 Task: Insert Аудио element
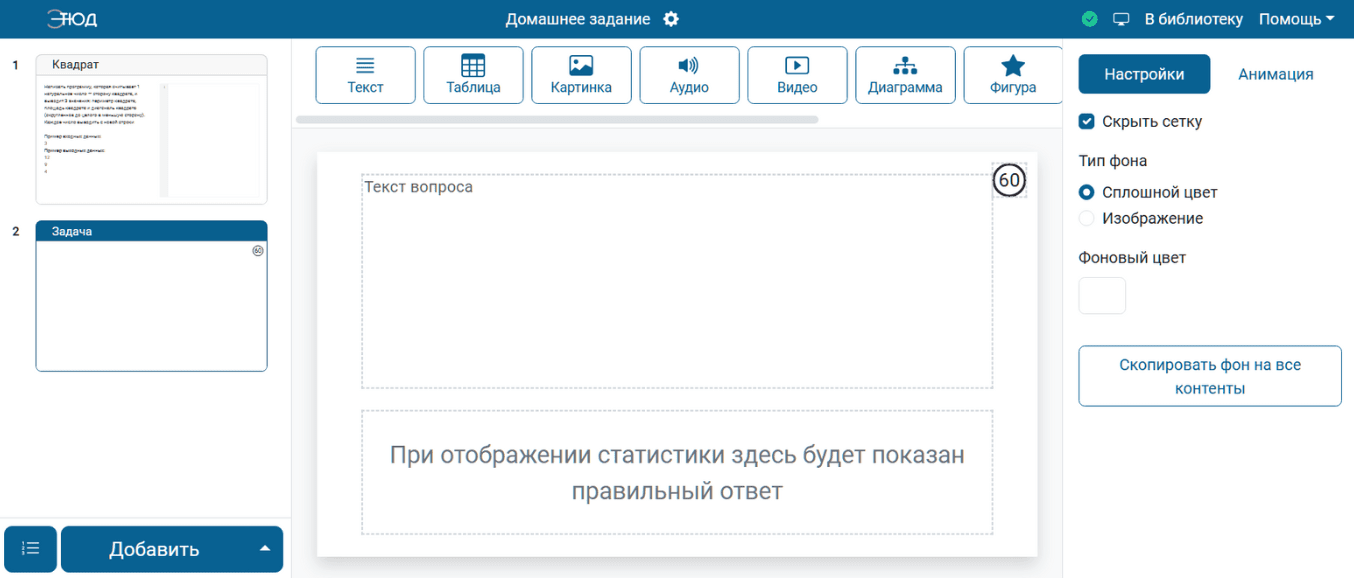coord(689,75)
